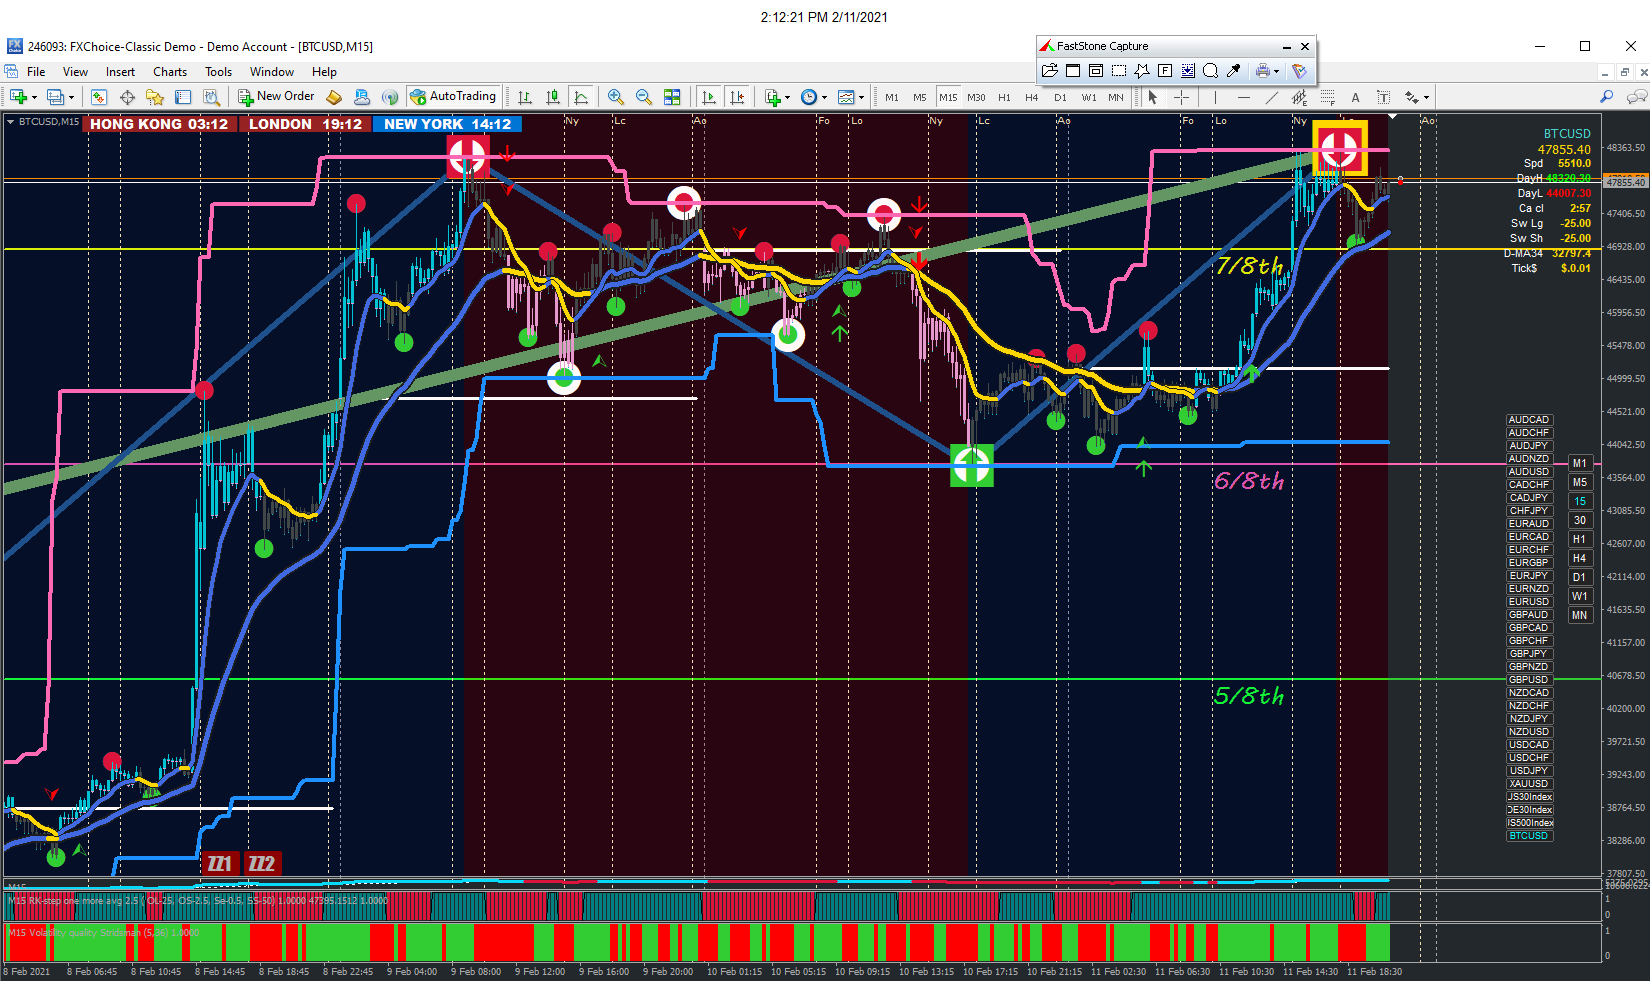1650x981 pixels.
Task: Draw a horizontal line on chart
Action: 1243,97
